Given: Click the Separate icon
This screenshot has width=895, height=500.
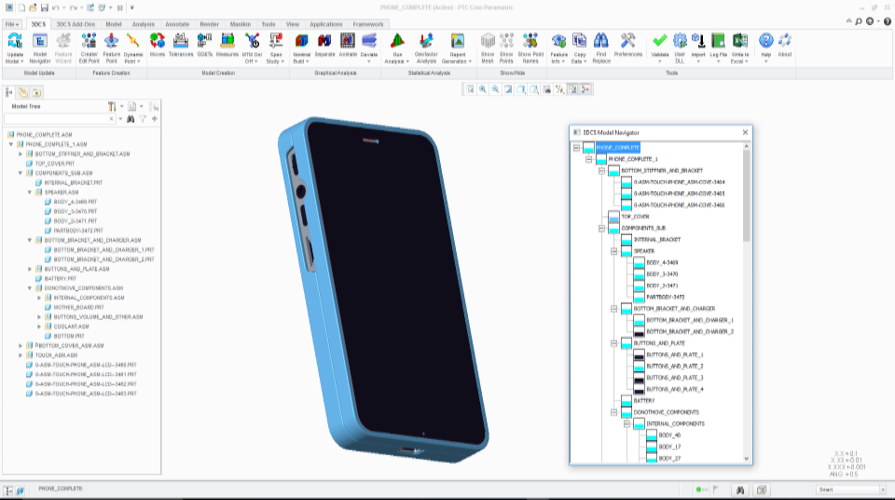Looking at the screenshot, I should [325, 41].
